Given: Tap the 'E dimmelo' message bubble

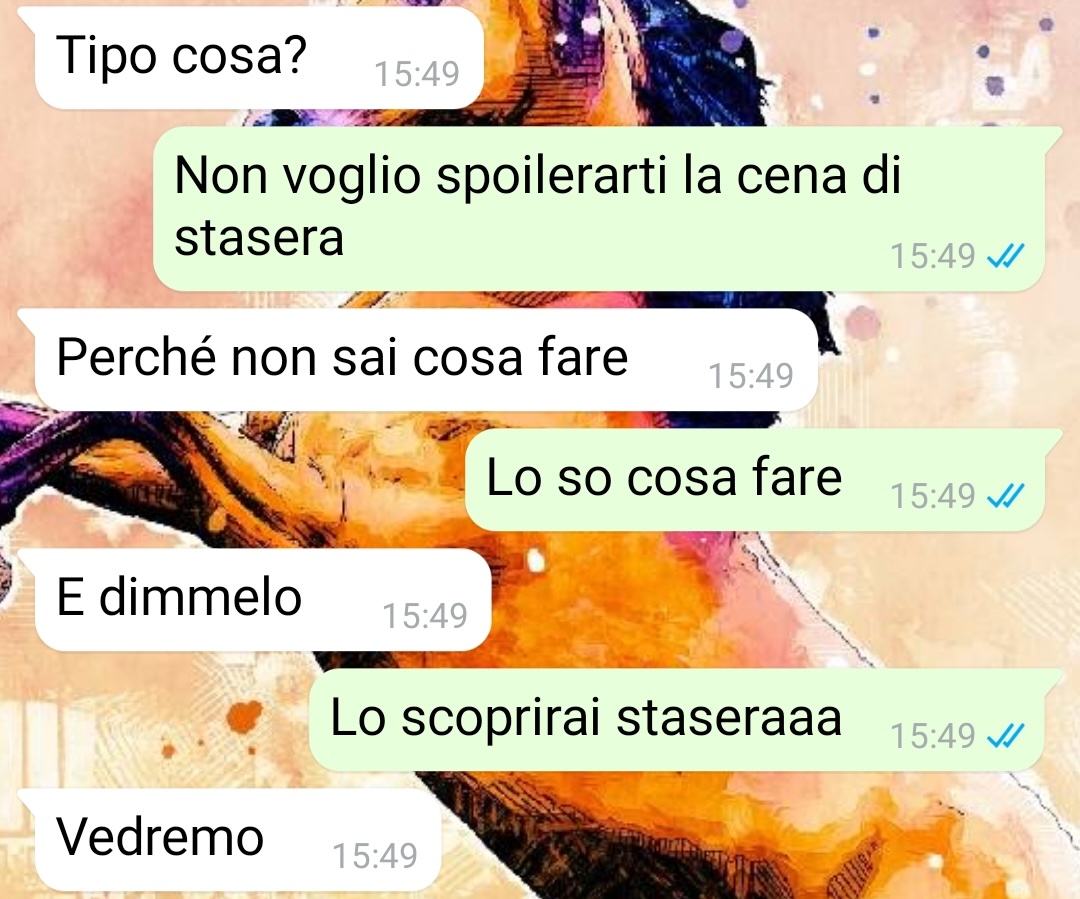Looking at the screenshot, I should tap(262, 599).
